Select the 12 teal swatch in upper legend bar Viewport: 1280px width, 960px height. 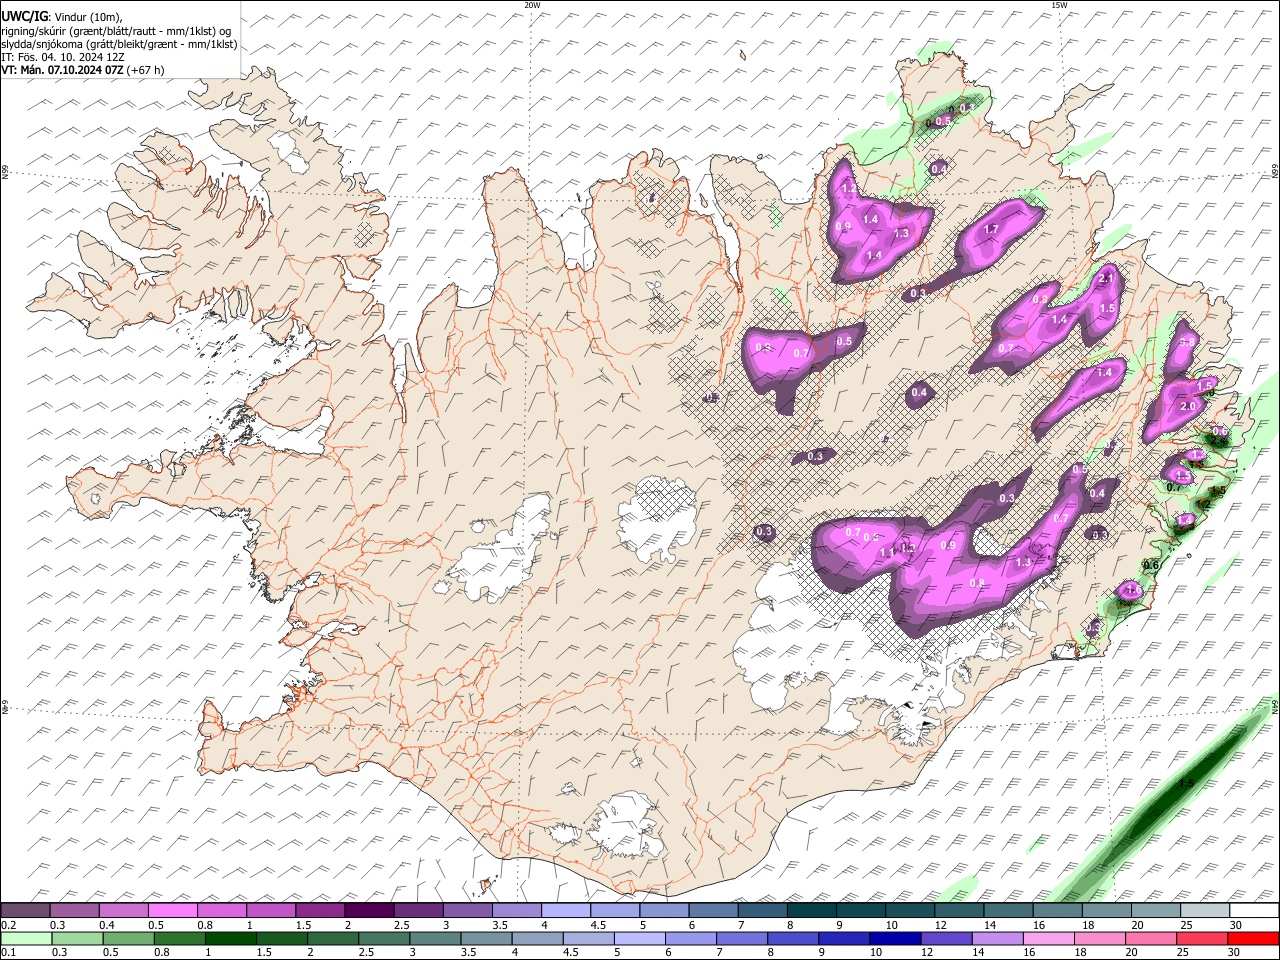pyautogui.click(x=959, y=911)
